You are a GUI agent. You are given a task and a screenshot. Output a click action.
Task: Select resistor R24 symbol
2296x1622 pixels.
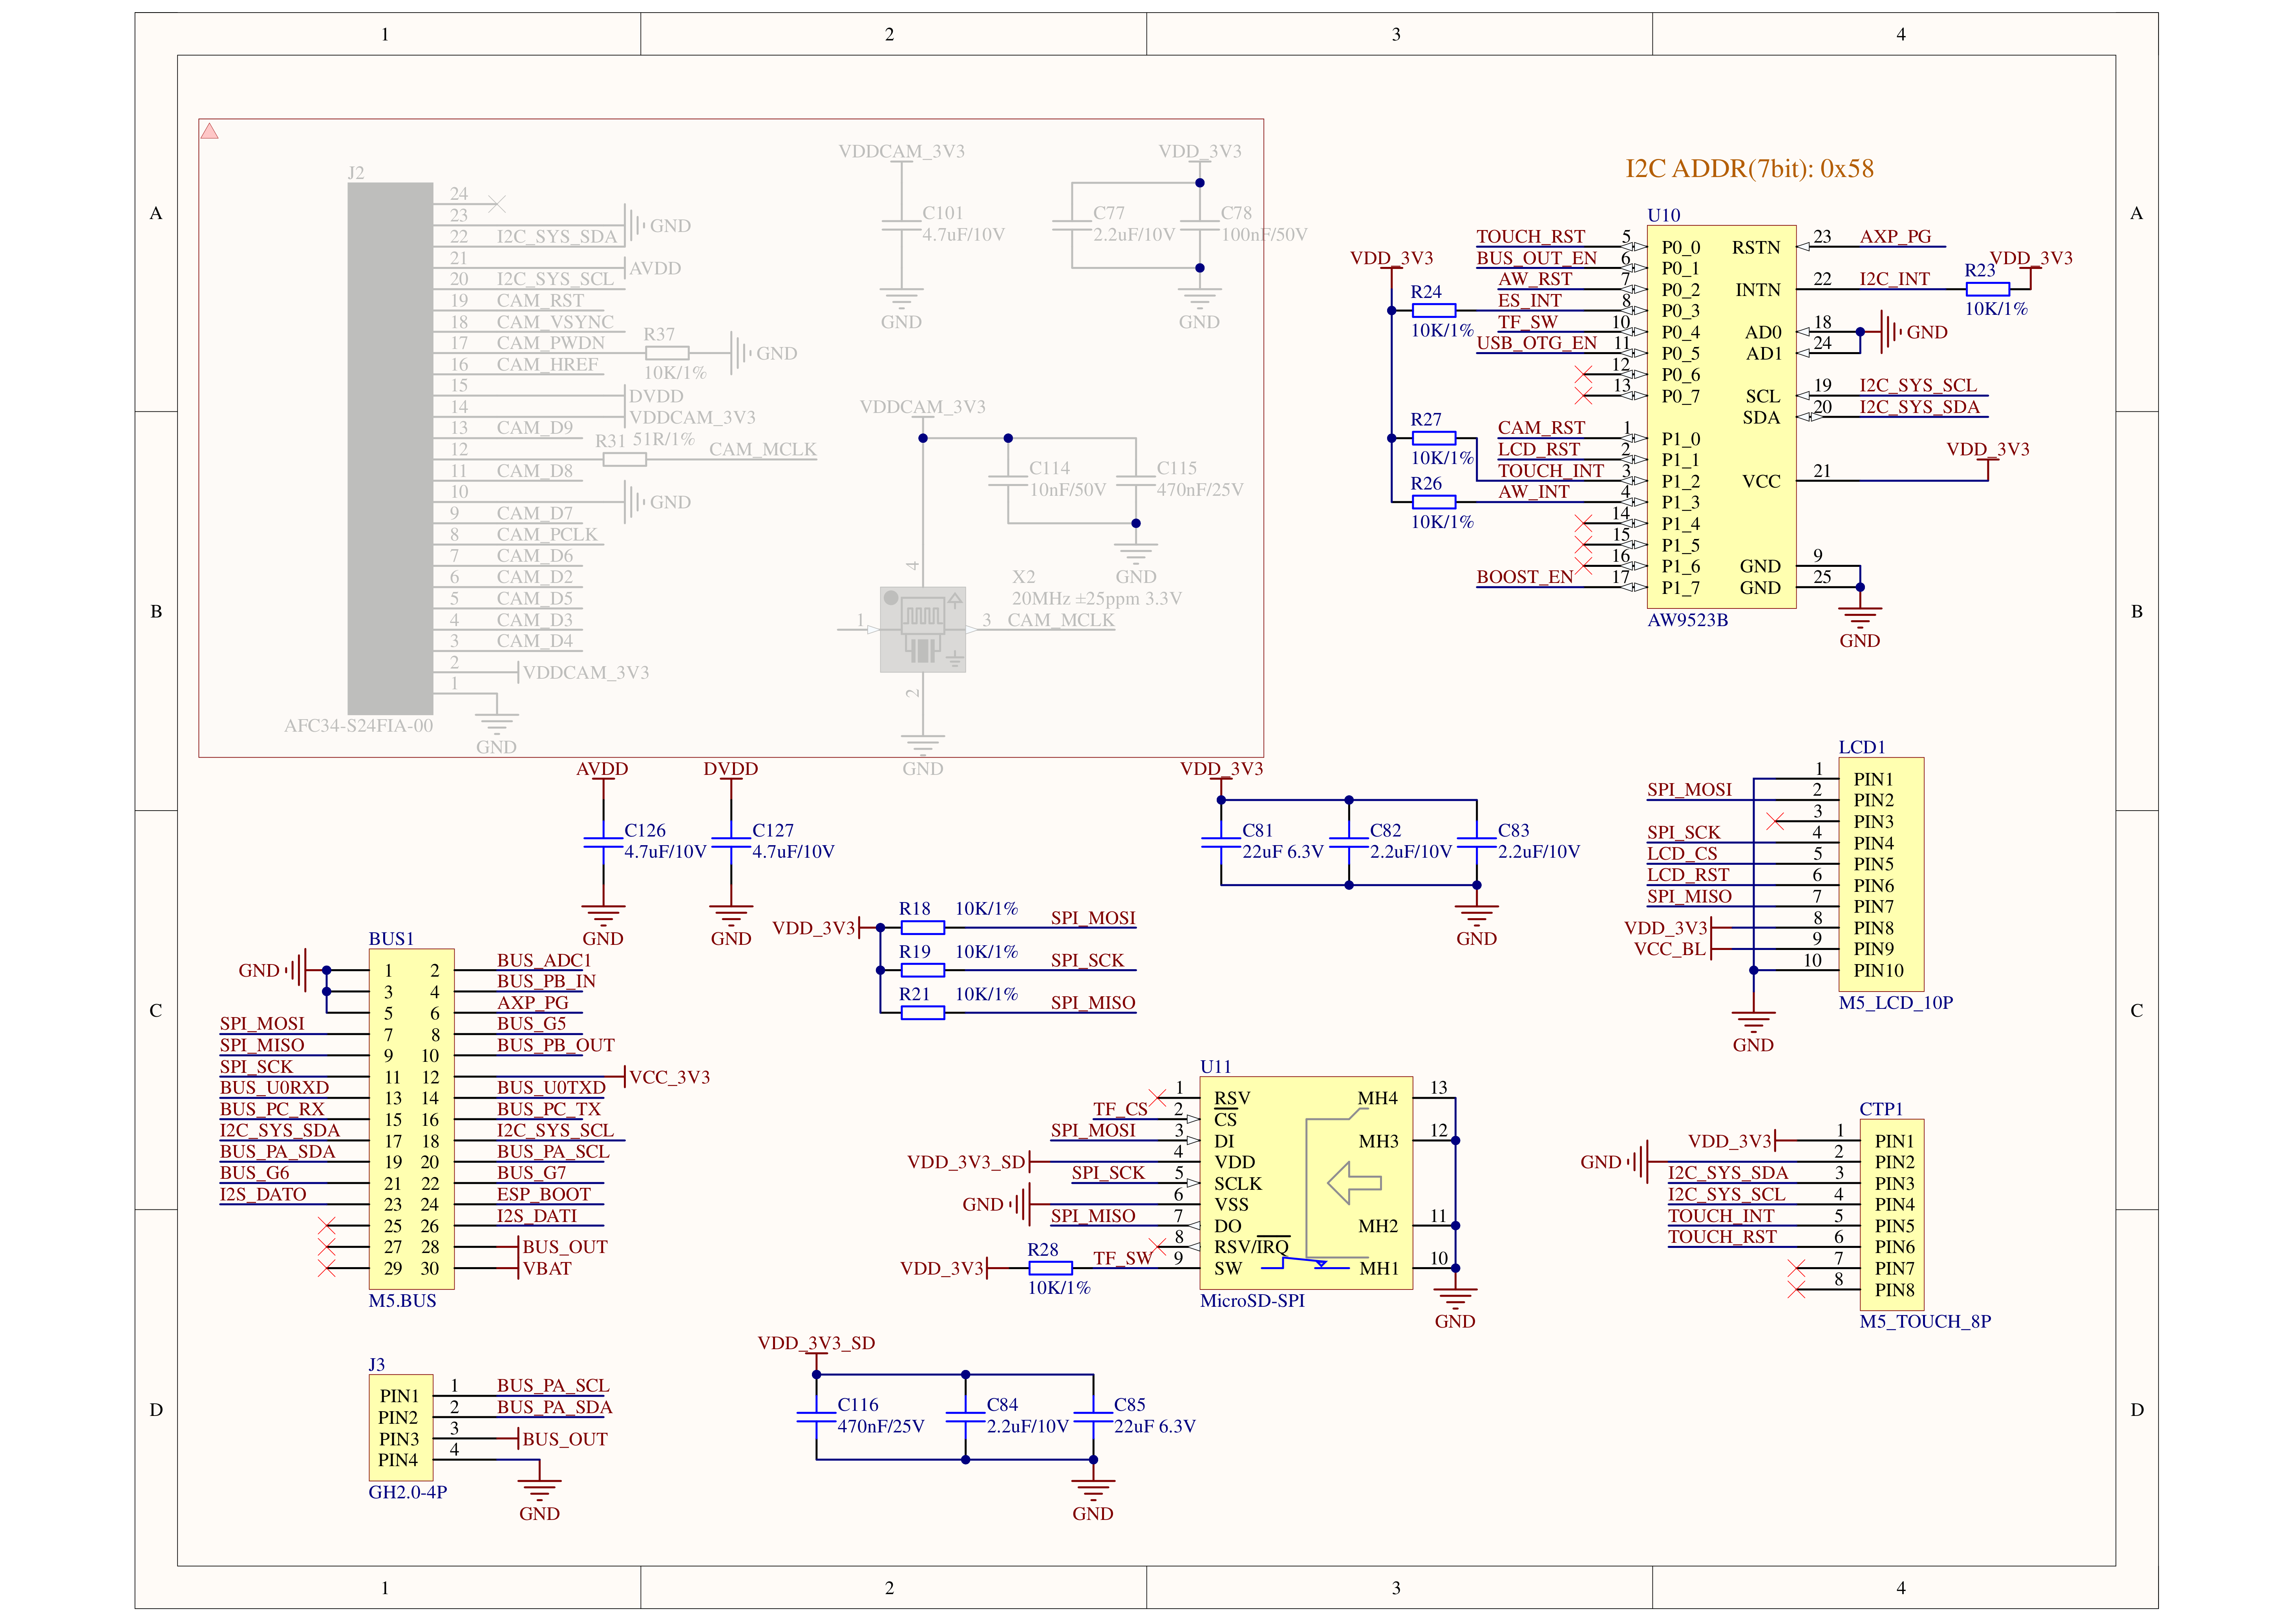tap(1433, 310)
